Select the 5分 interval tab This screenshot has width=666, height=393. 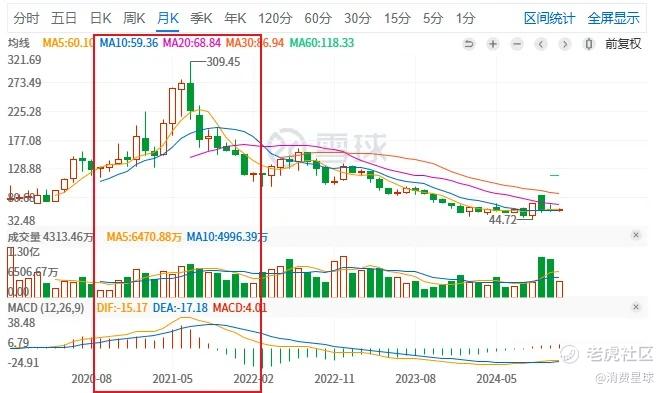click(x=433, y=18)
